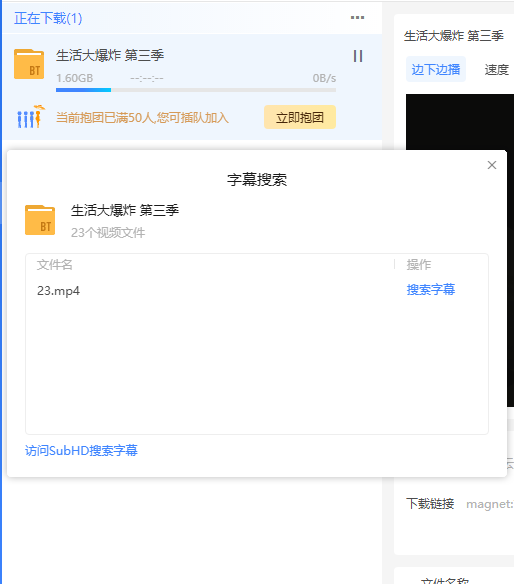Open the more options menu beside 正在下载
The width and height of the screenshot is (514, 584).
[x=357, y=18]
